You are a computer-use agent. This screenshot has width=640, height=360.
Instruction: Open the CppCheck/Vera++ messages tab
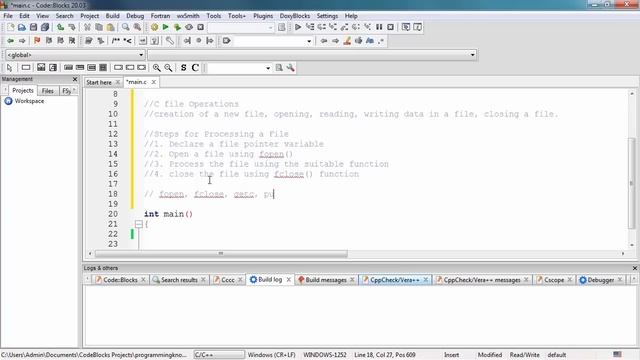482,280
